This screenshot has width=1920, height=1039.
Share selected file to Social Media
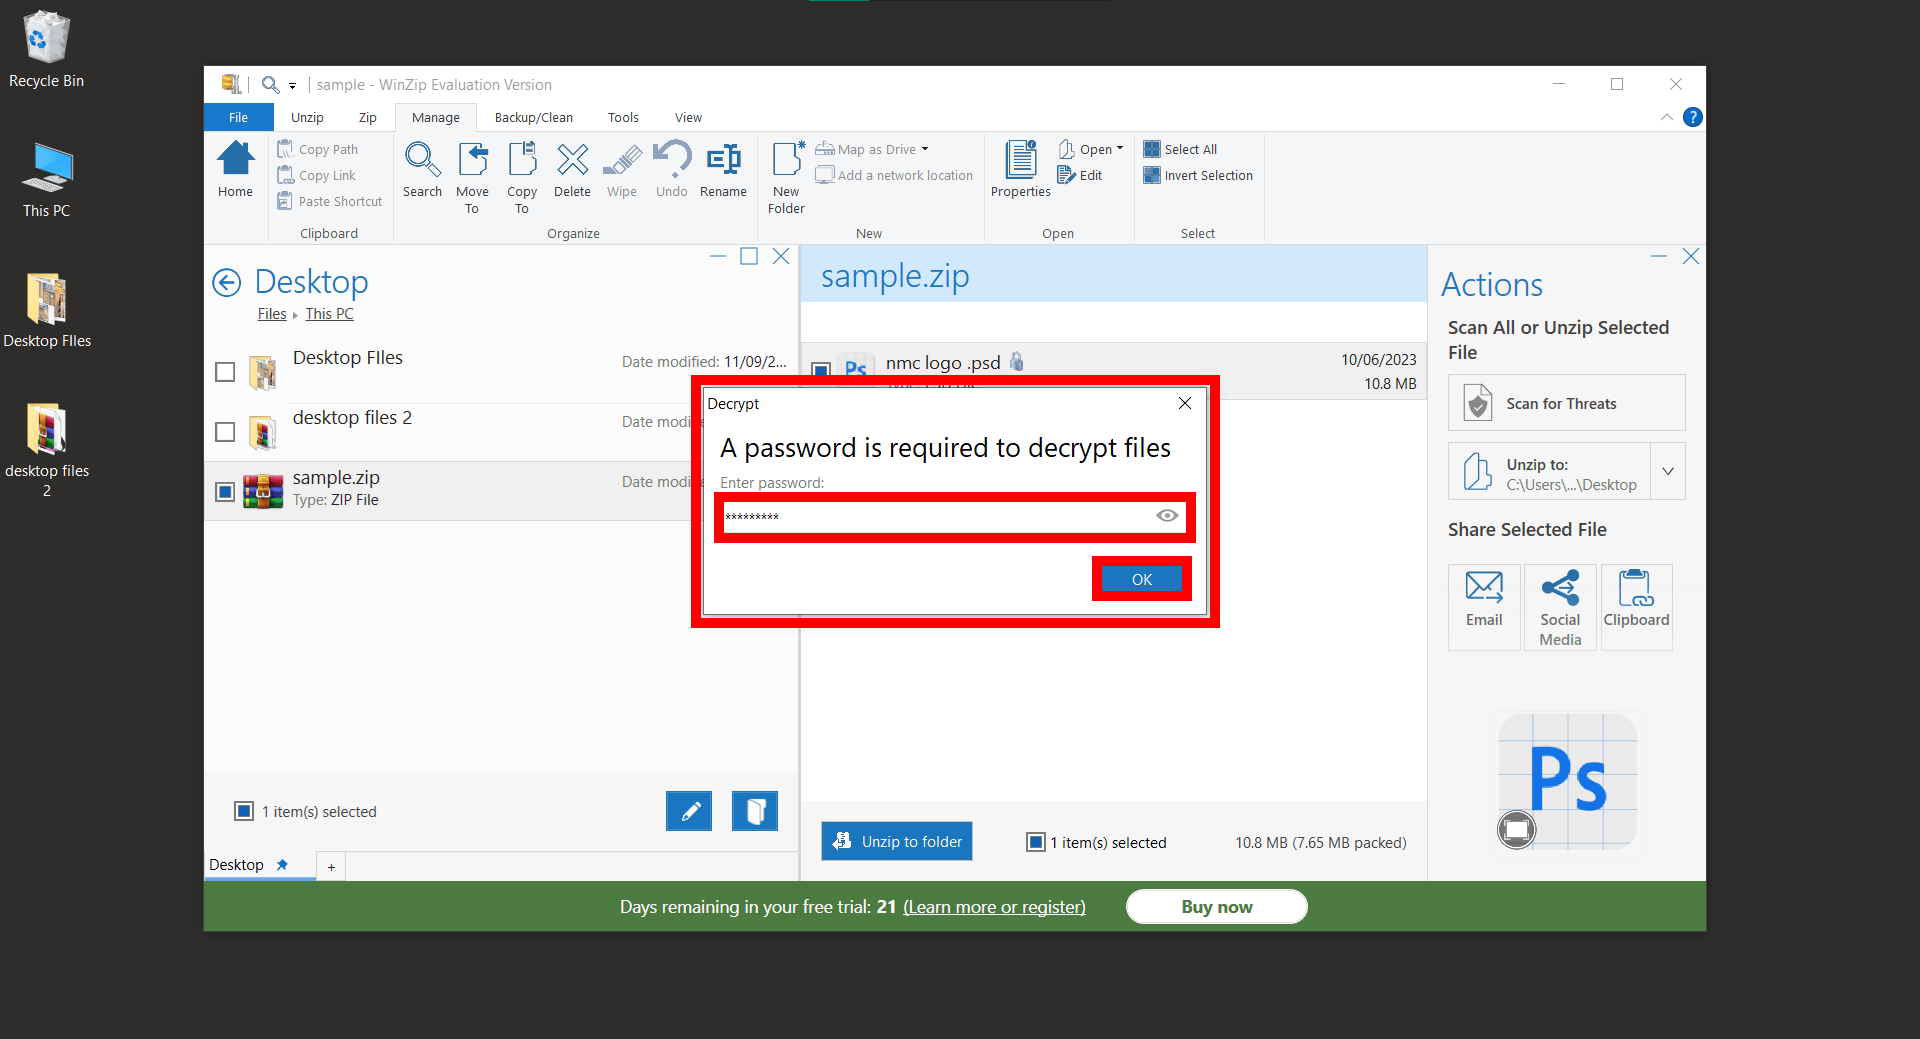coord(1559,605)
